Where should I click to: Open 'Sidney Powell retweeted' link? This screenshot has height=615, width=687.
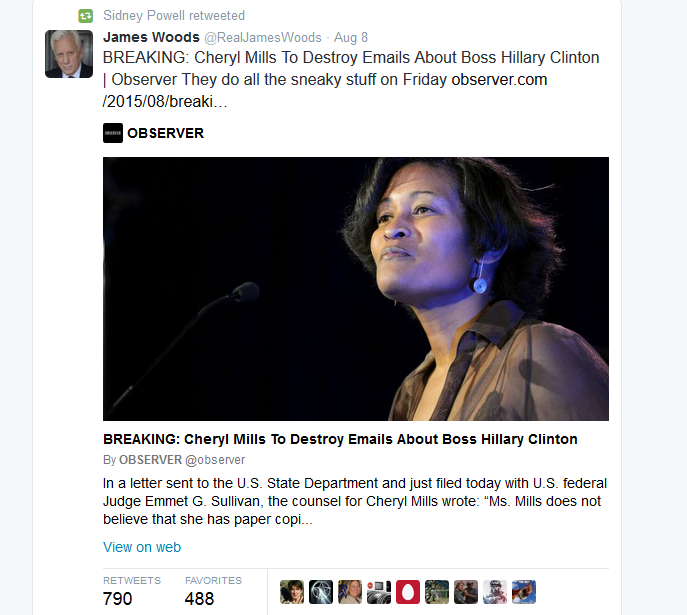[x=174, y=16]
